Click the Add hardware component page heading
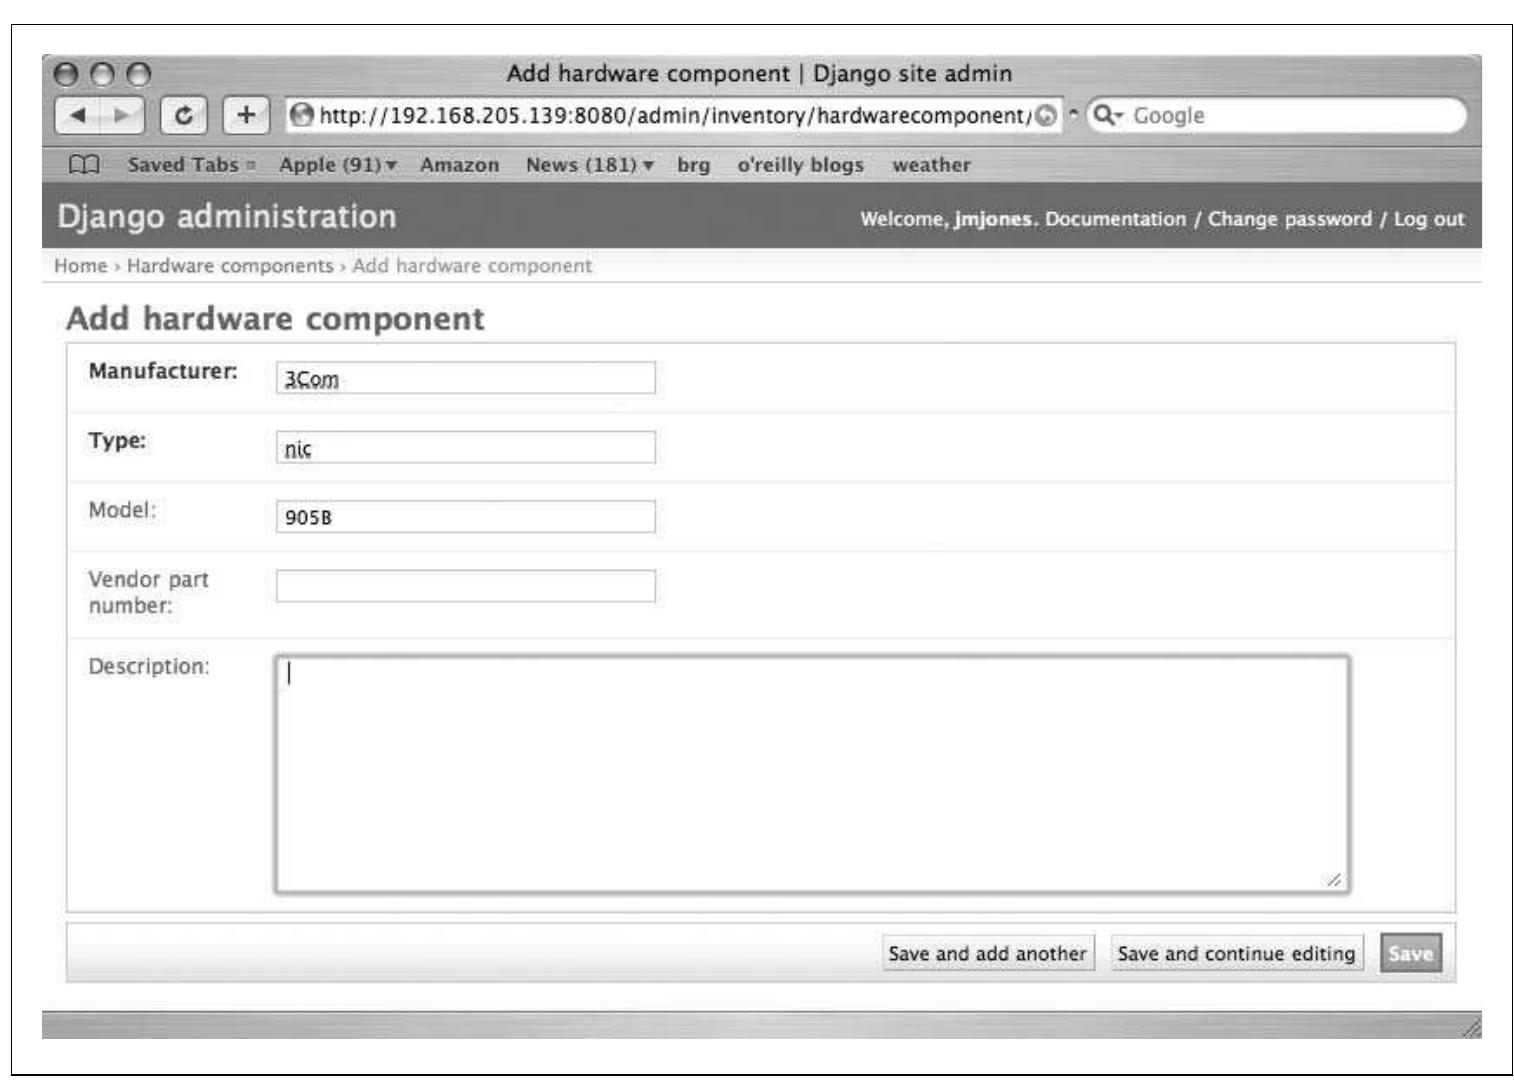The width and height of the screenshot is (1514, 1081). click(x=275, y=319)
